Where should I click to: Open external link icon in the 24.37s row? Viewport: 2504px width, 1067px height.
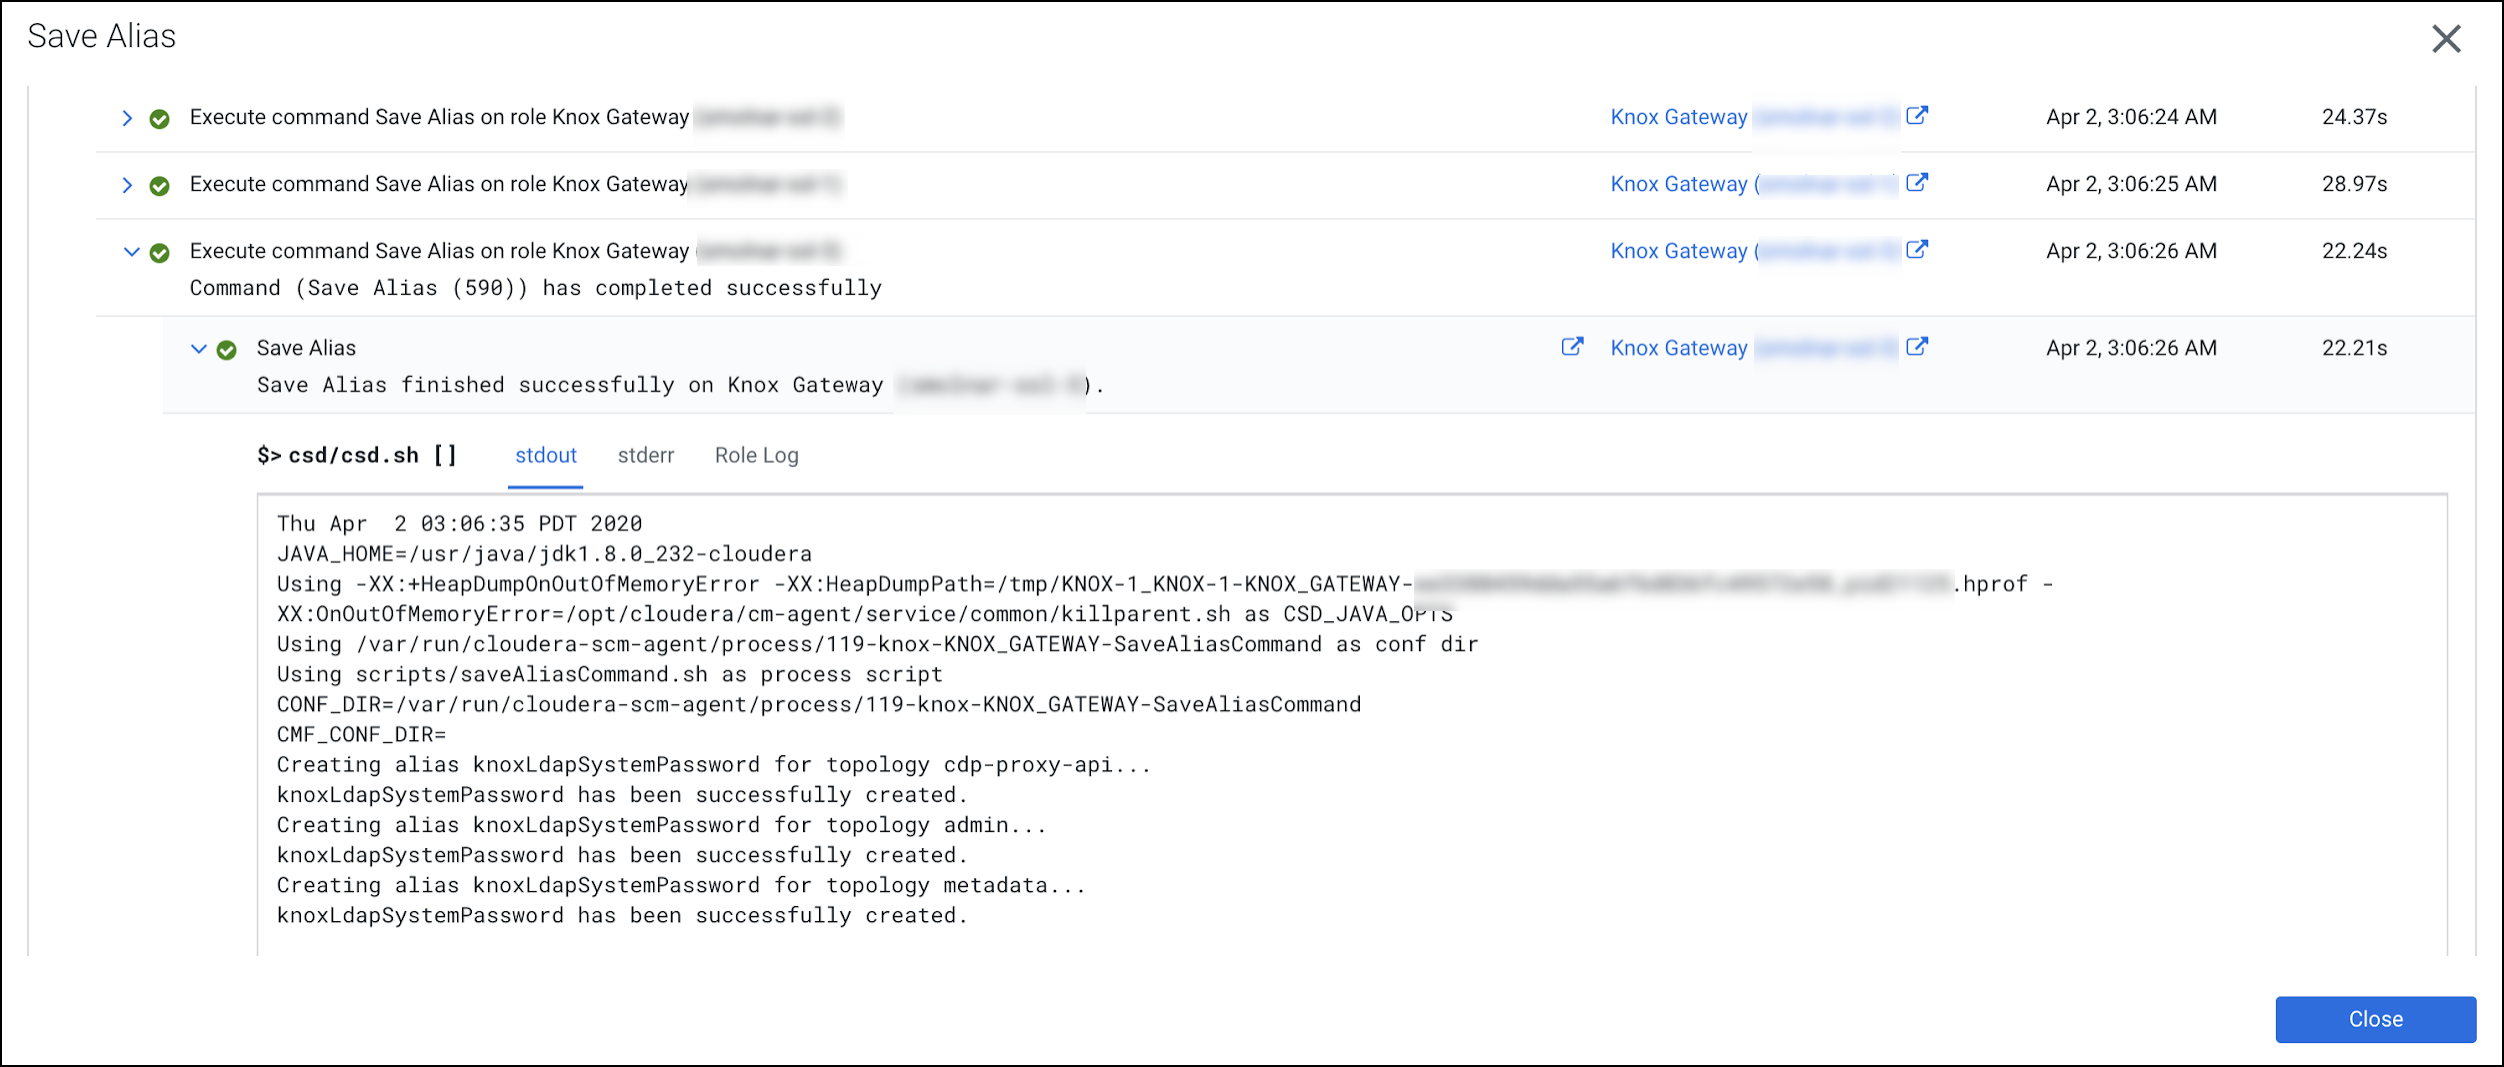1916,116
